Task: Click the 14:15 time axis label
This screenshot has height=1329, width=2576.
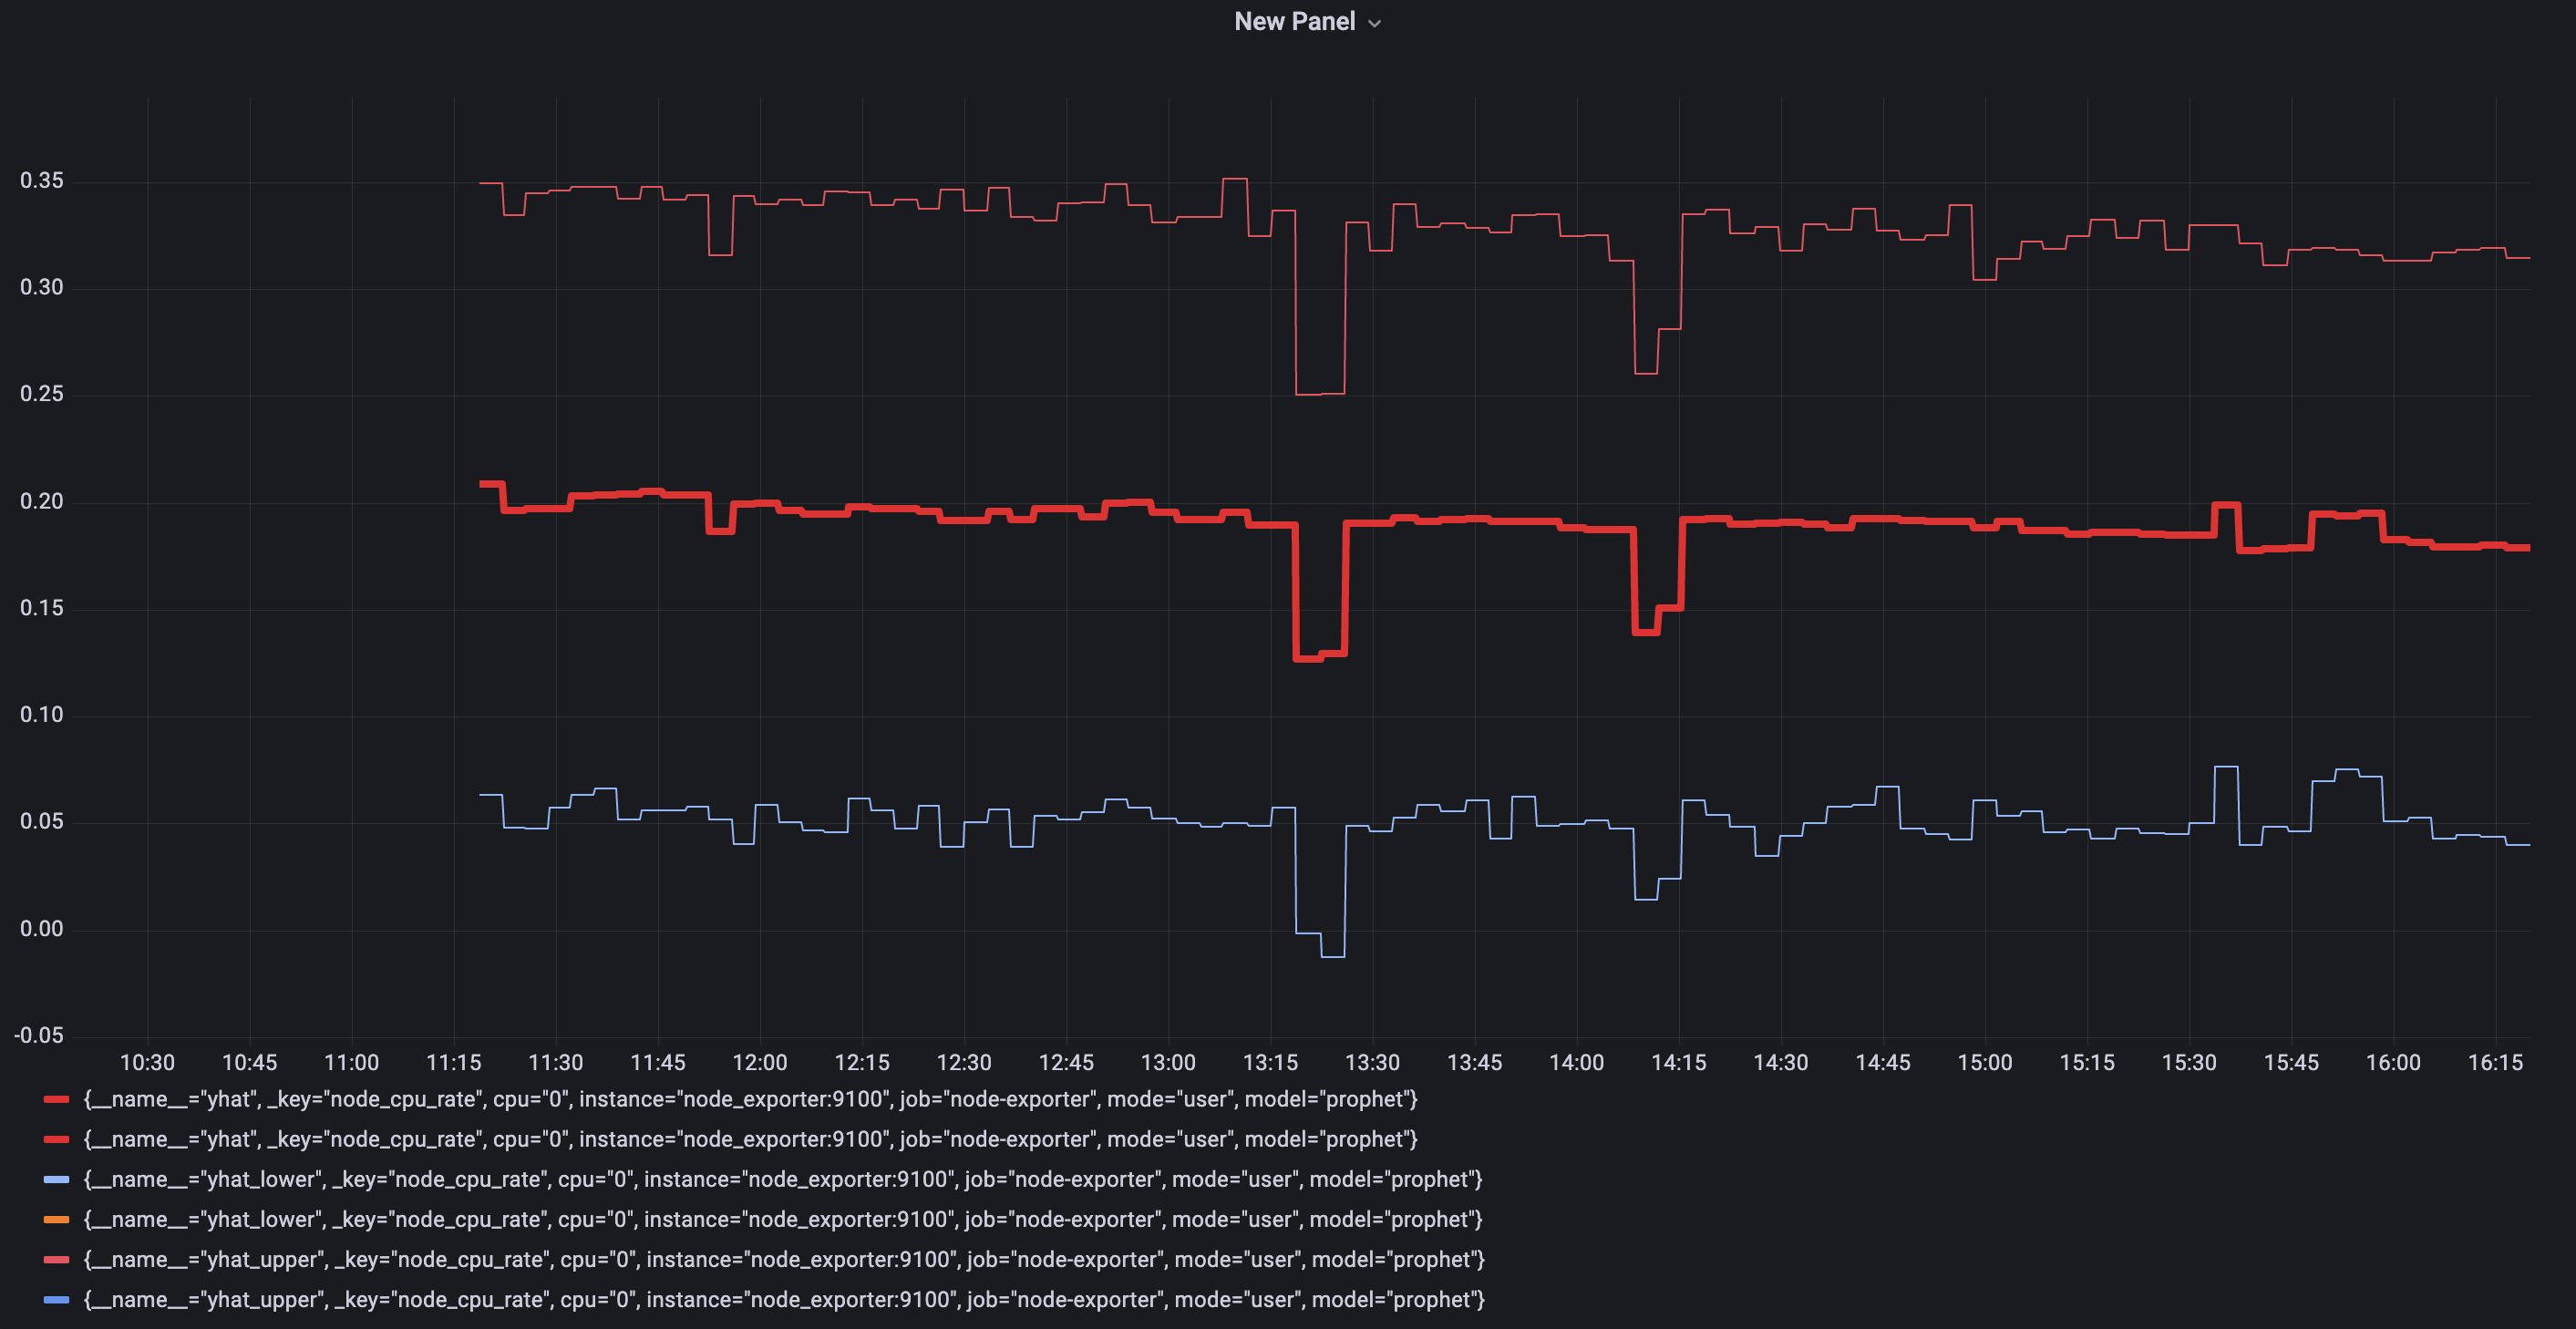Action: (1679, 1063)
